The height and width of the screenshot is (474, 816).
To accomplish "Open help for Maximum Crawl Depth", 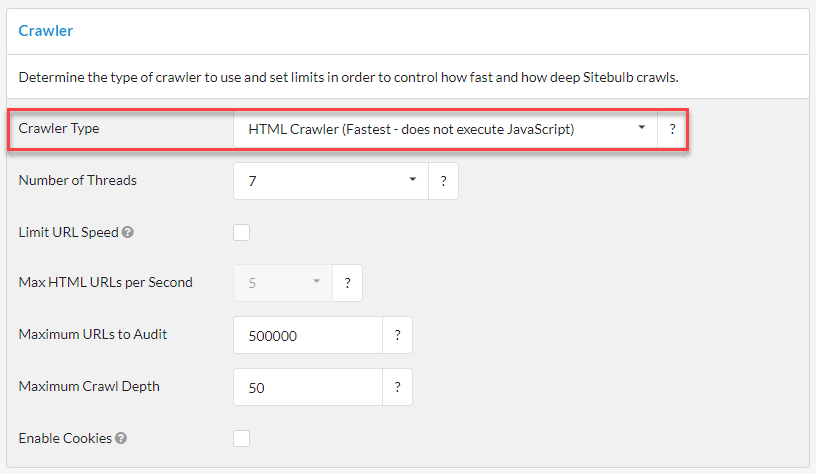I will [397, 387].
